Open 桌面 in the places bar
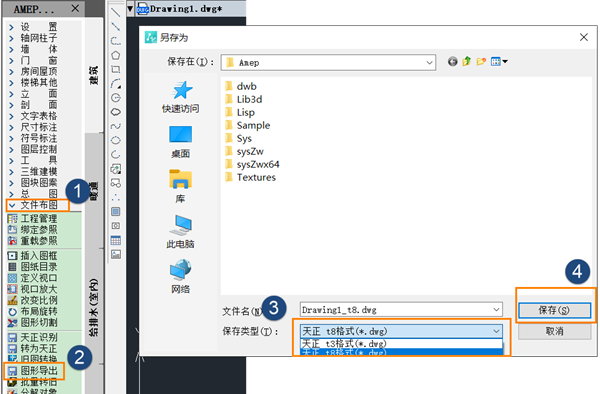 point(180,142)
